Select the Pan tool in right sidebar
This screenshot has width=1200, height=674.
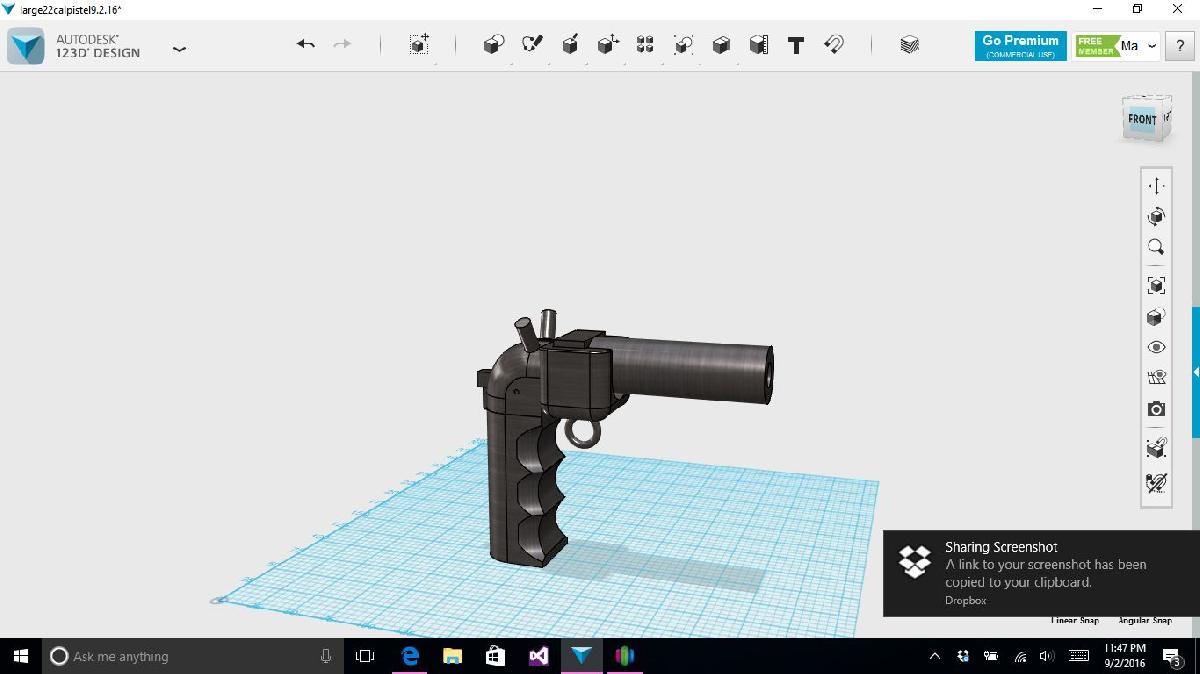[x=1156, y=185]
